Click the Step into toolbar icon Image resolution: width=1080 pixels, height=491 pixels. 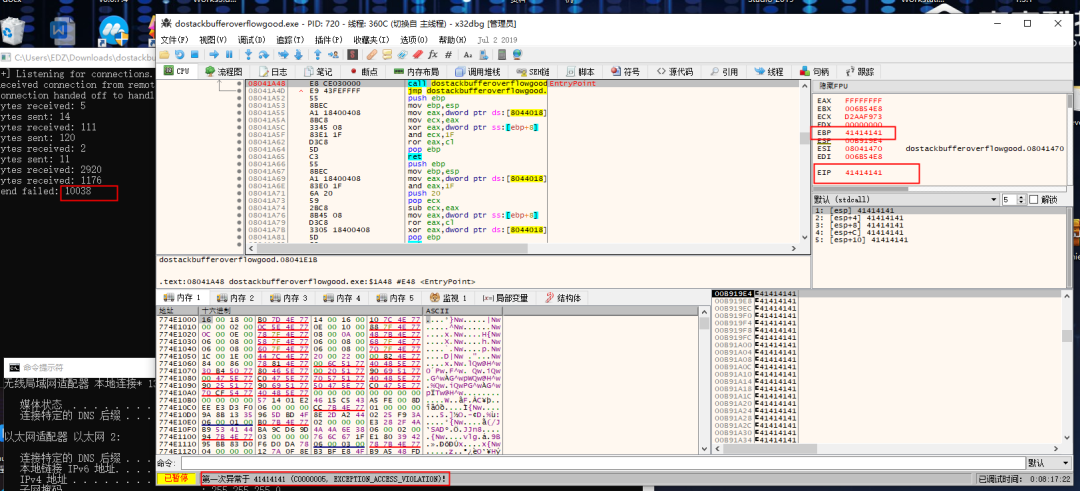pos(249,54)
